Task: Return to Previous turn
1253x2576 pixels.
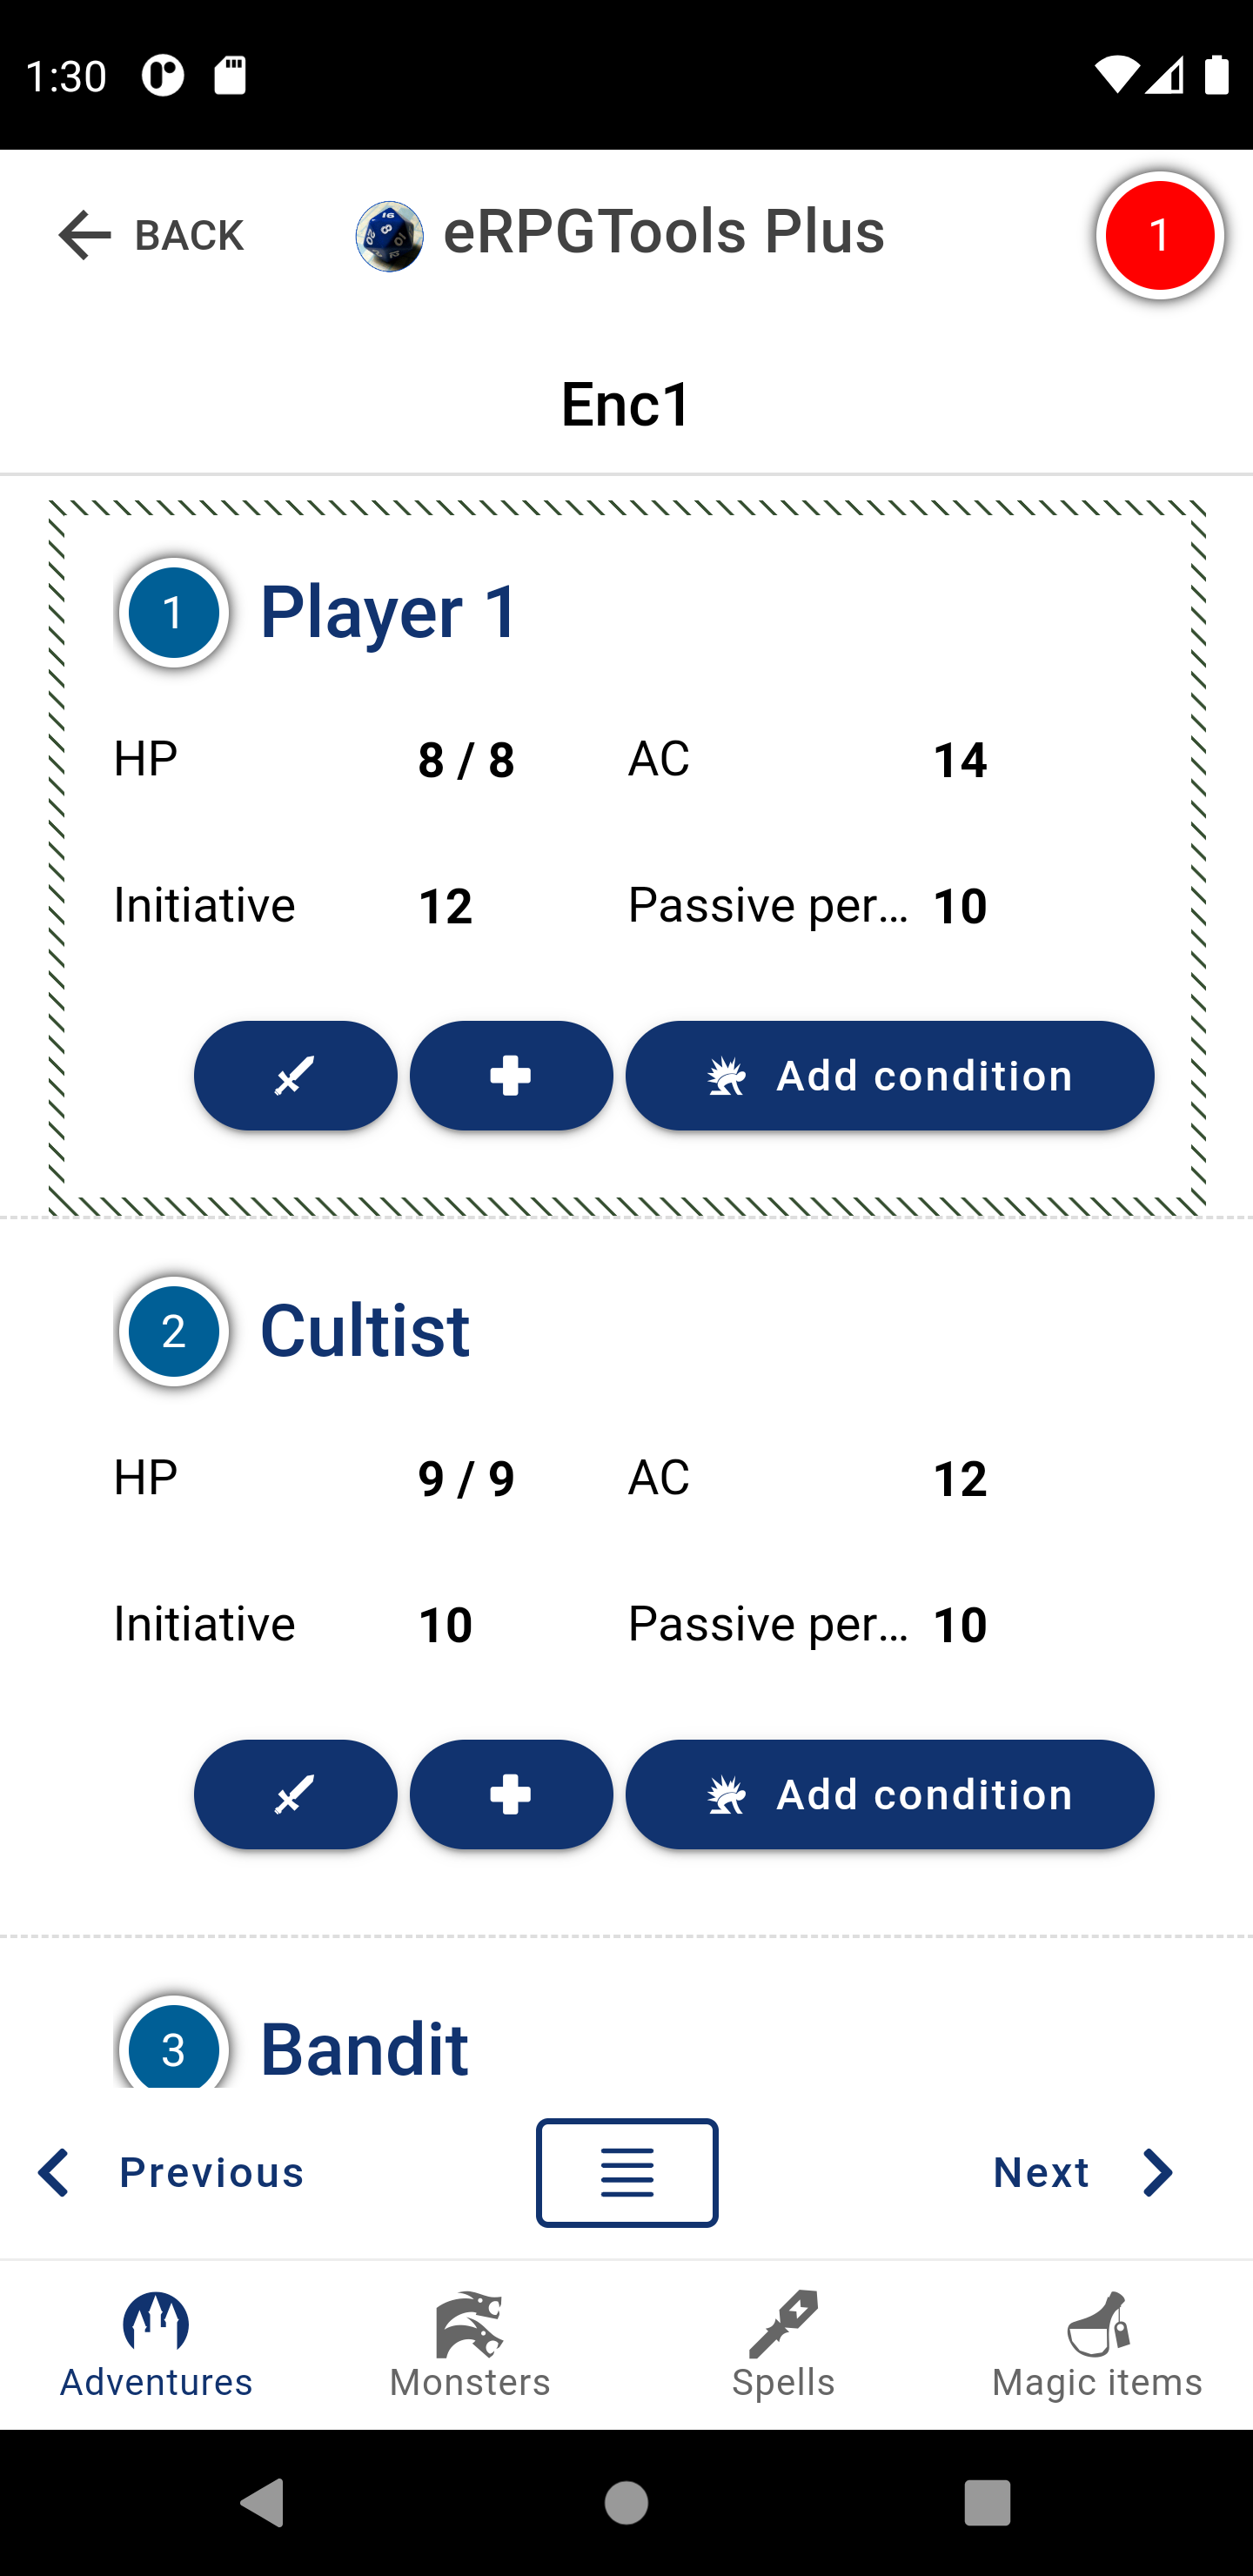Action: [x=169, y=2172]
